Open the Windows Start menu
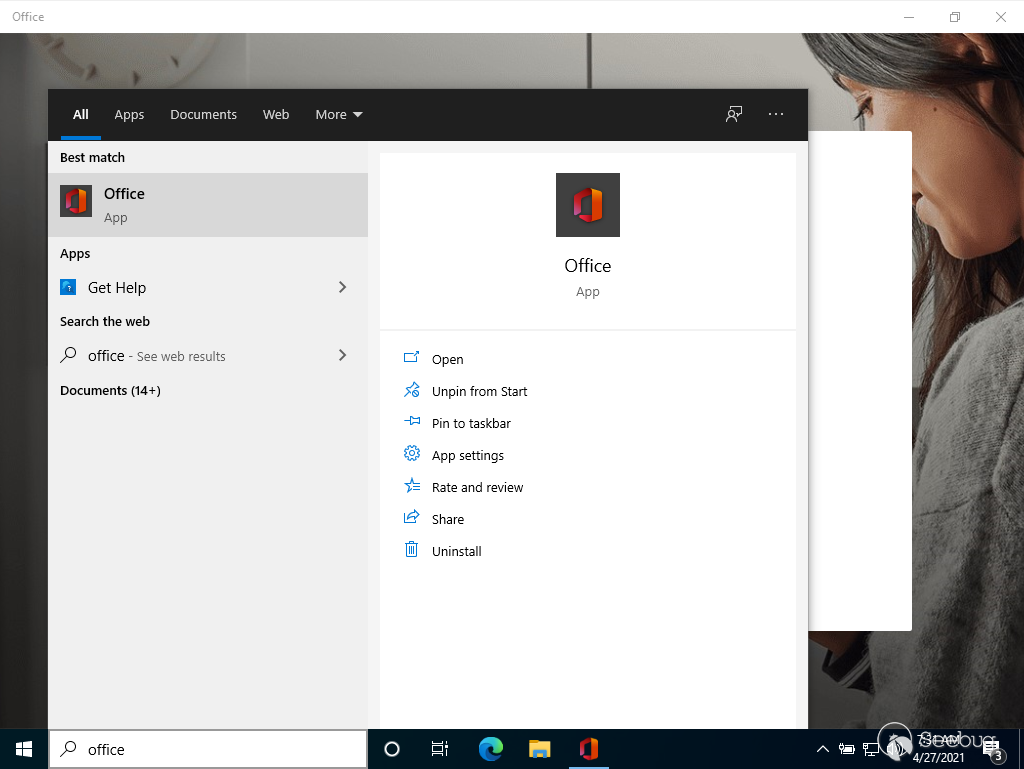 coord(24,749)
